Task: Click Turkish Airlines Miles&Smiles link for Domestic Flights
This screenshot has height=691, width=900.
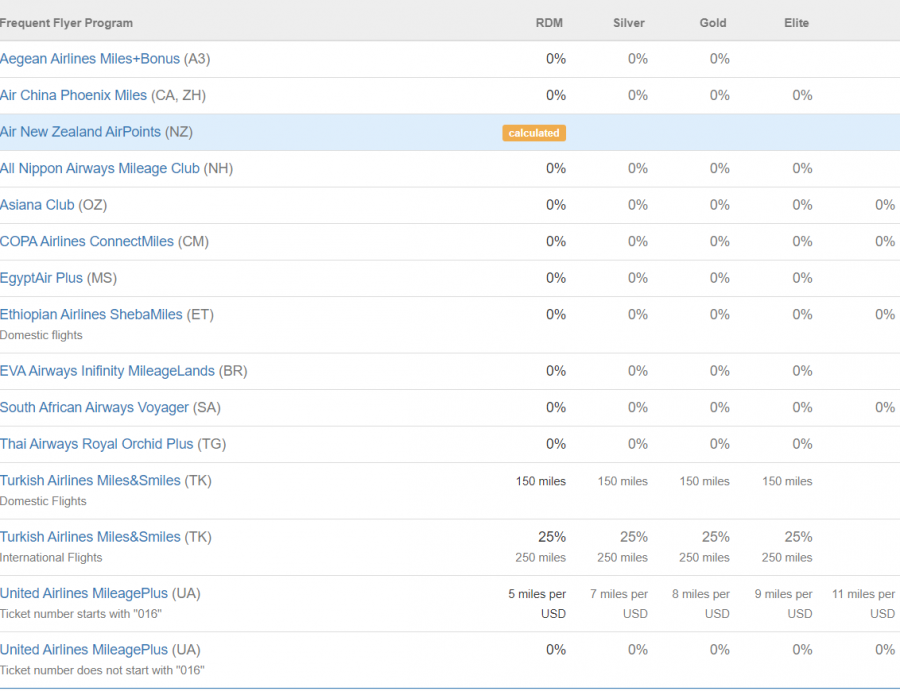Action: [x=90, y=481]
